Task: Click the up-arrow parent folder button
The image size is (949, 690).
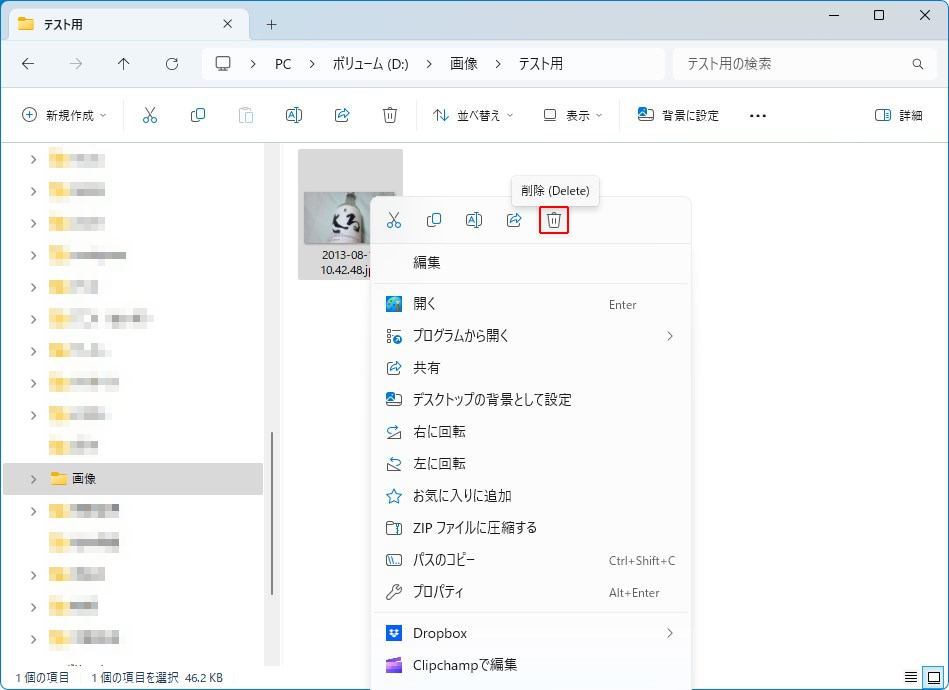Action: [124, 64]
